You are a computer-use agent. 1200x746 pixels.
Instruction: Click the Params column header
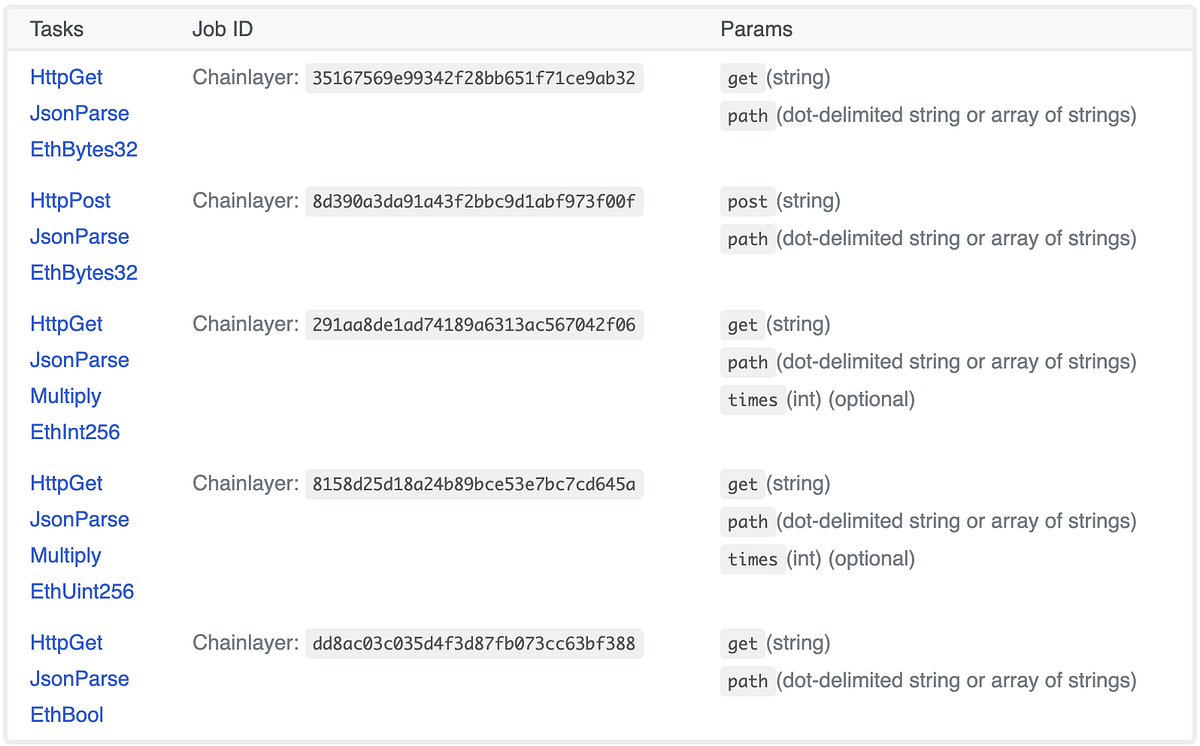(756, 29)
